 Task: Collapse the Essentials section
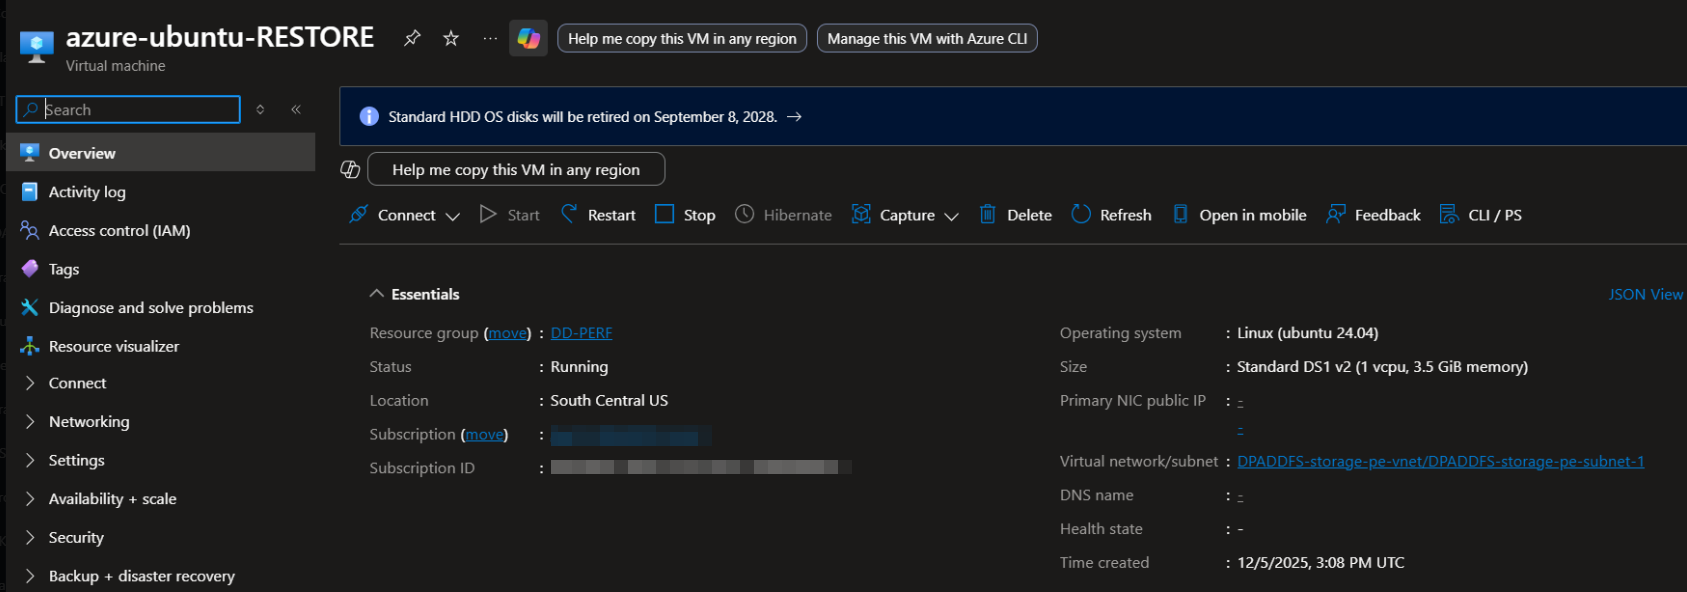377,294
